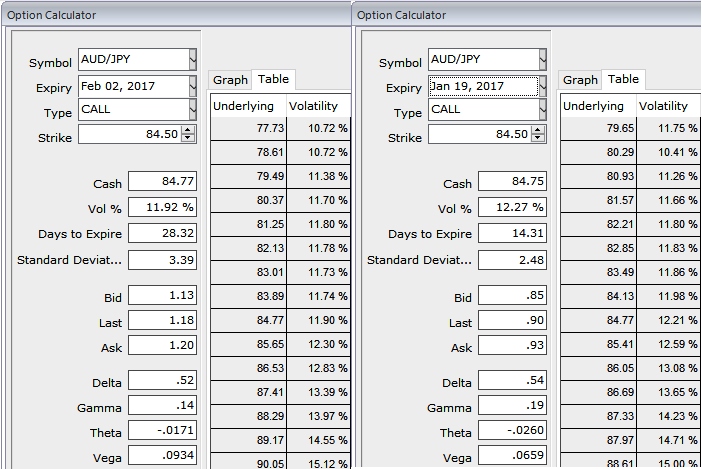The width and height of the screenshot is (702, 469).
Task: Click Theta field showing -.0260
Action: (x=513, y=431)
